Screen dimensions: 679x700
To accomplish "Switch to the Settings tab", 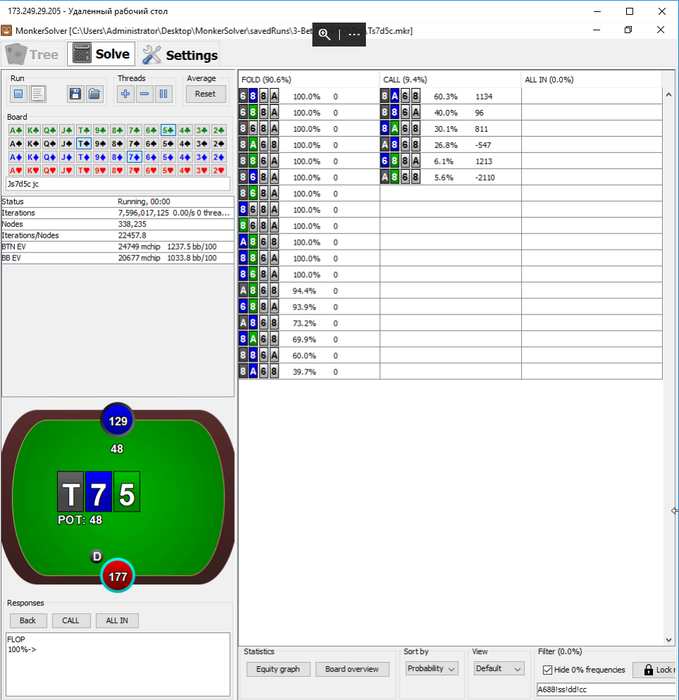I will pyautogui.click(x=179, y=54).
